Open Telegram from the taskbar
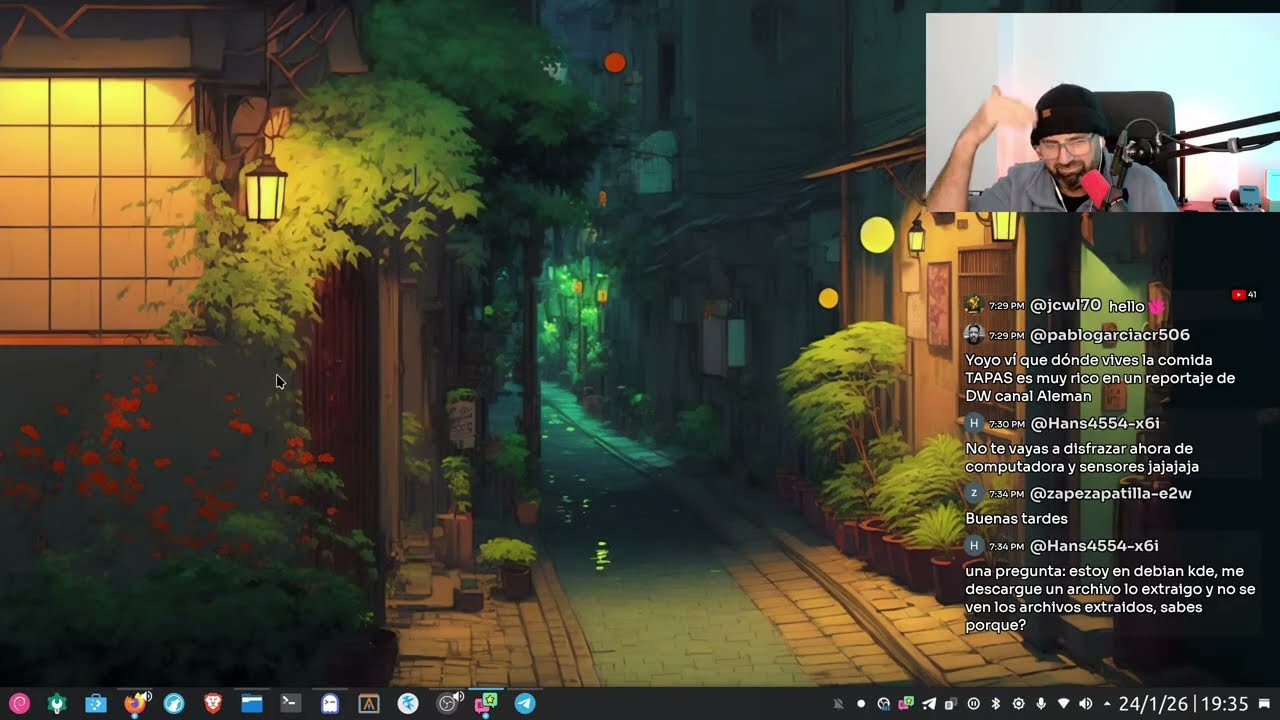 pos(525,704)
